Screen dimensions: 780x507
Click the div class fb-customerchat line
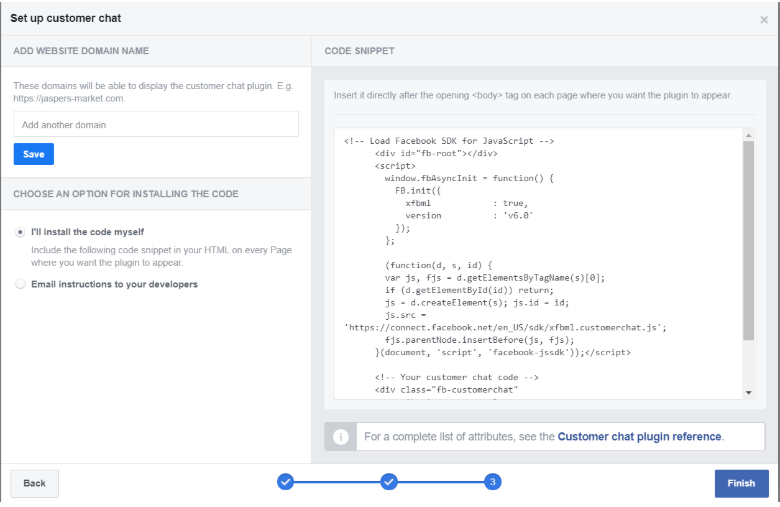[446, 390]
